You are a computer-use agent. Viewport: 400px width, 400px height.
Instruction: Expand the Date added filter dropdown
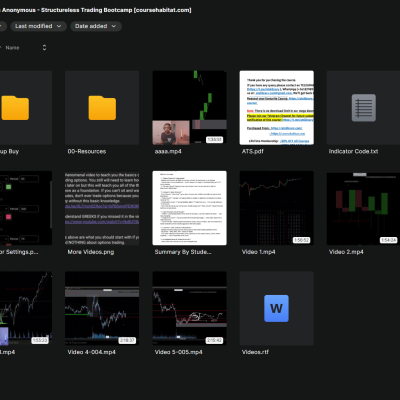tap(96, 26)
